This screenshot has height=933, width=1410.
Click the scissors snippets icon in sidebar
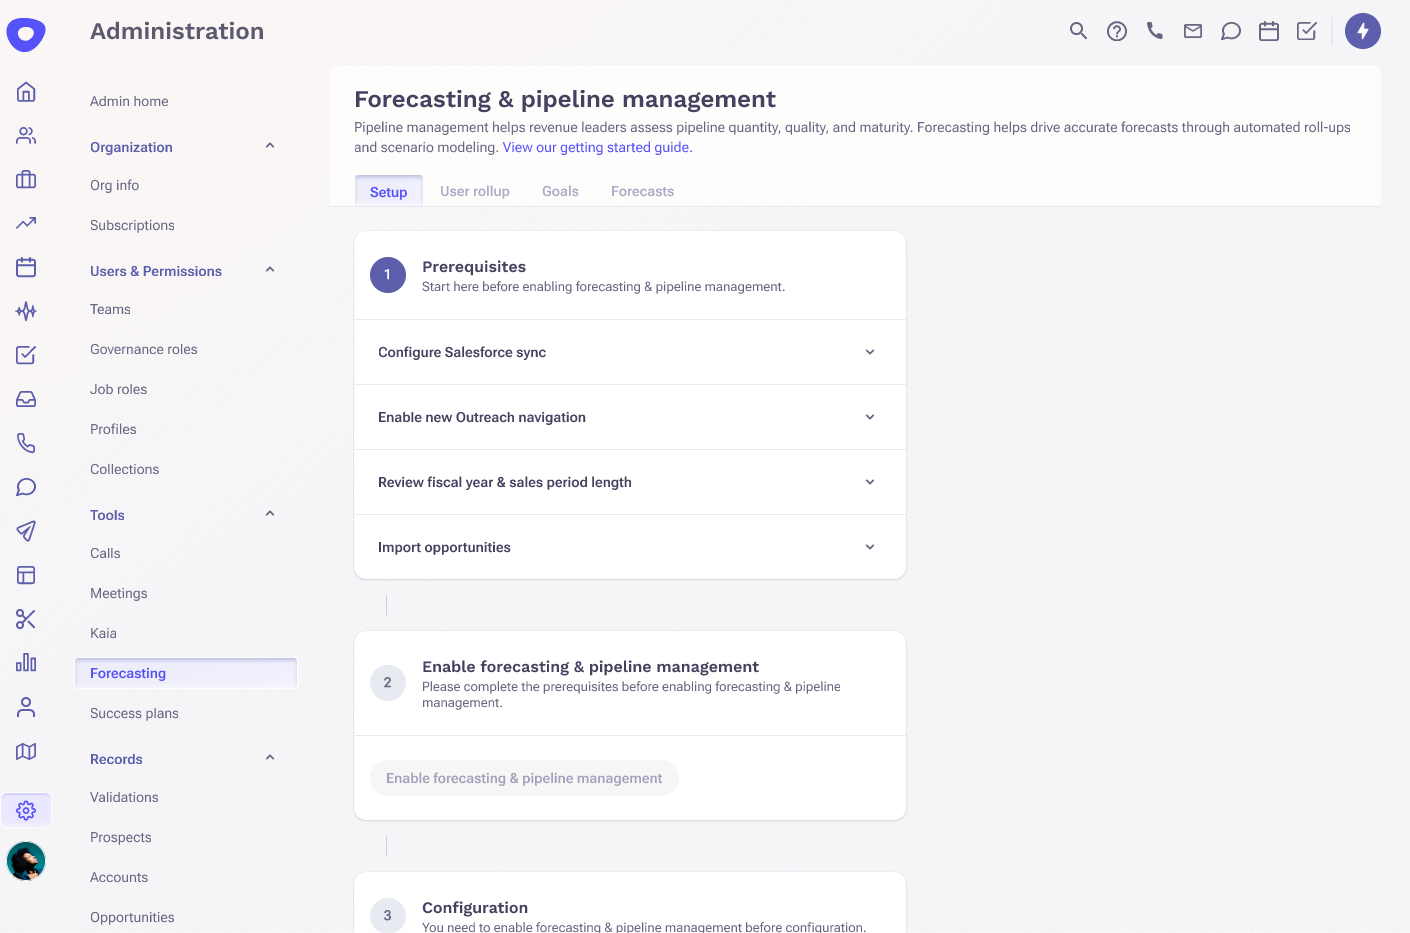(26, 619)
